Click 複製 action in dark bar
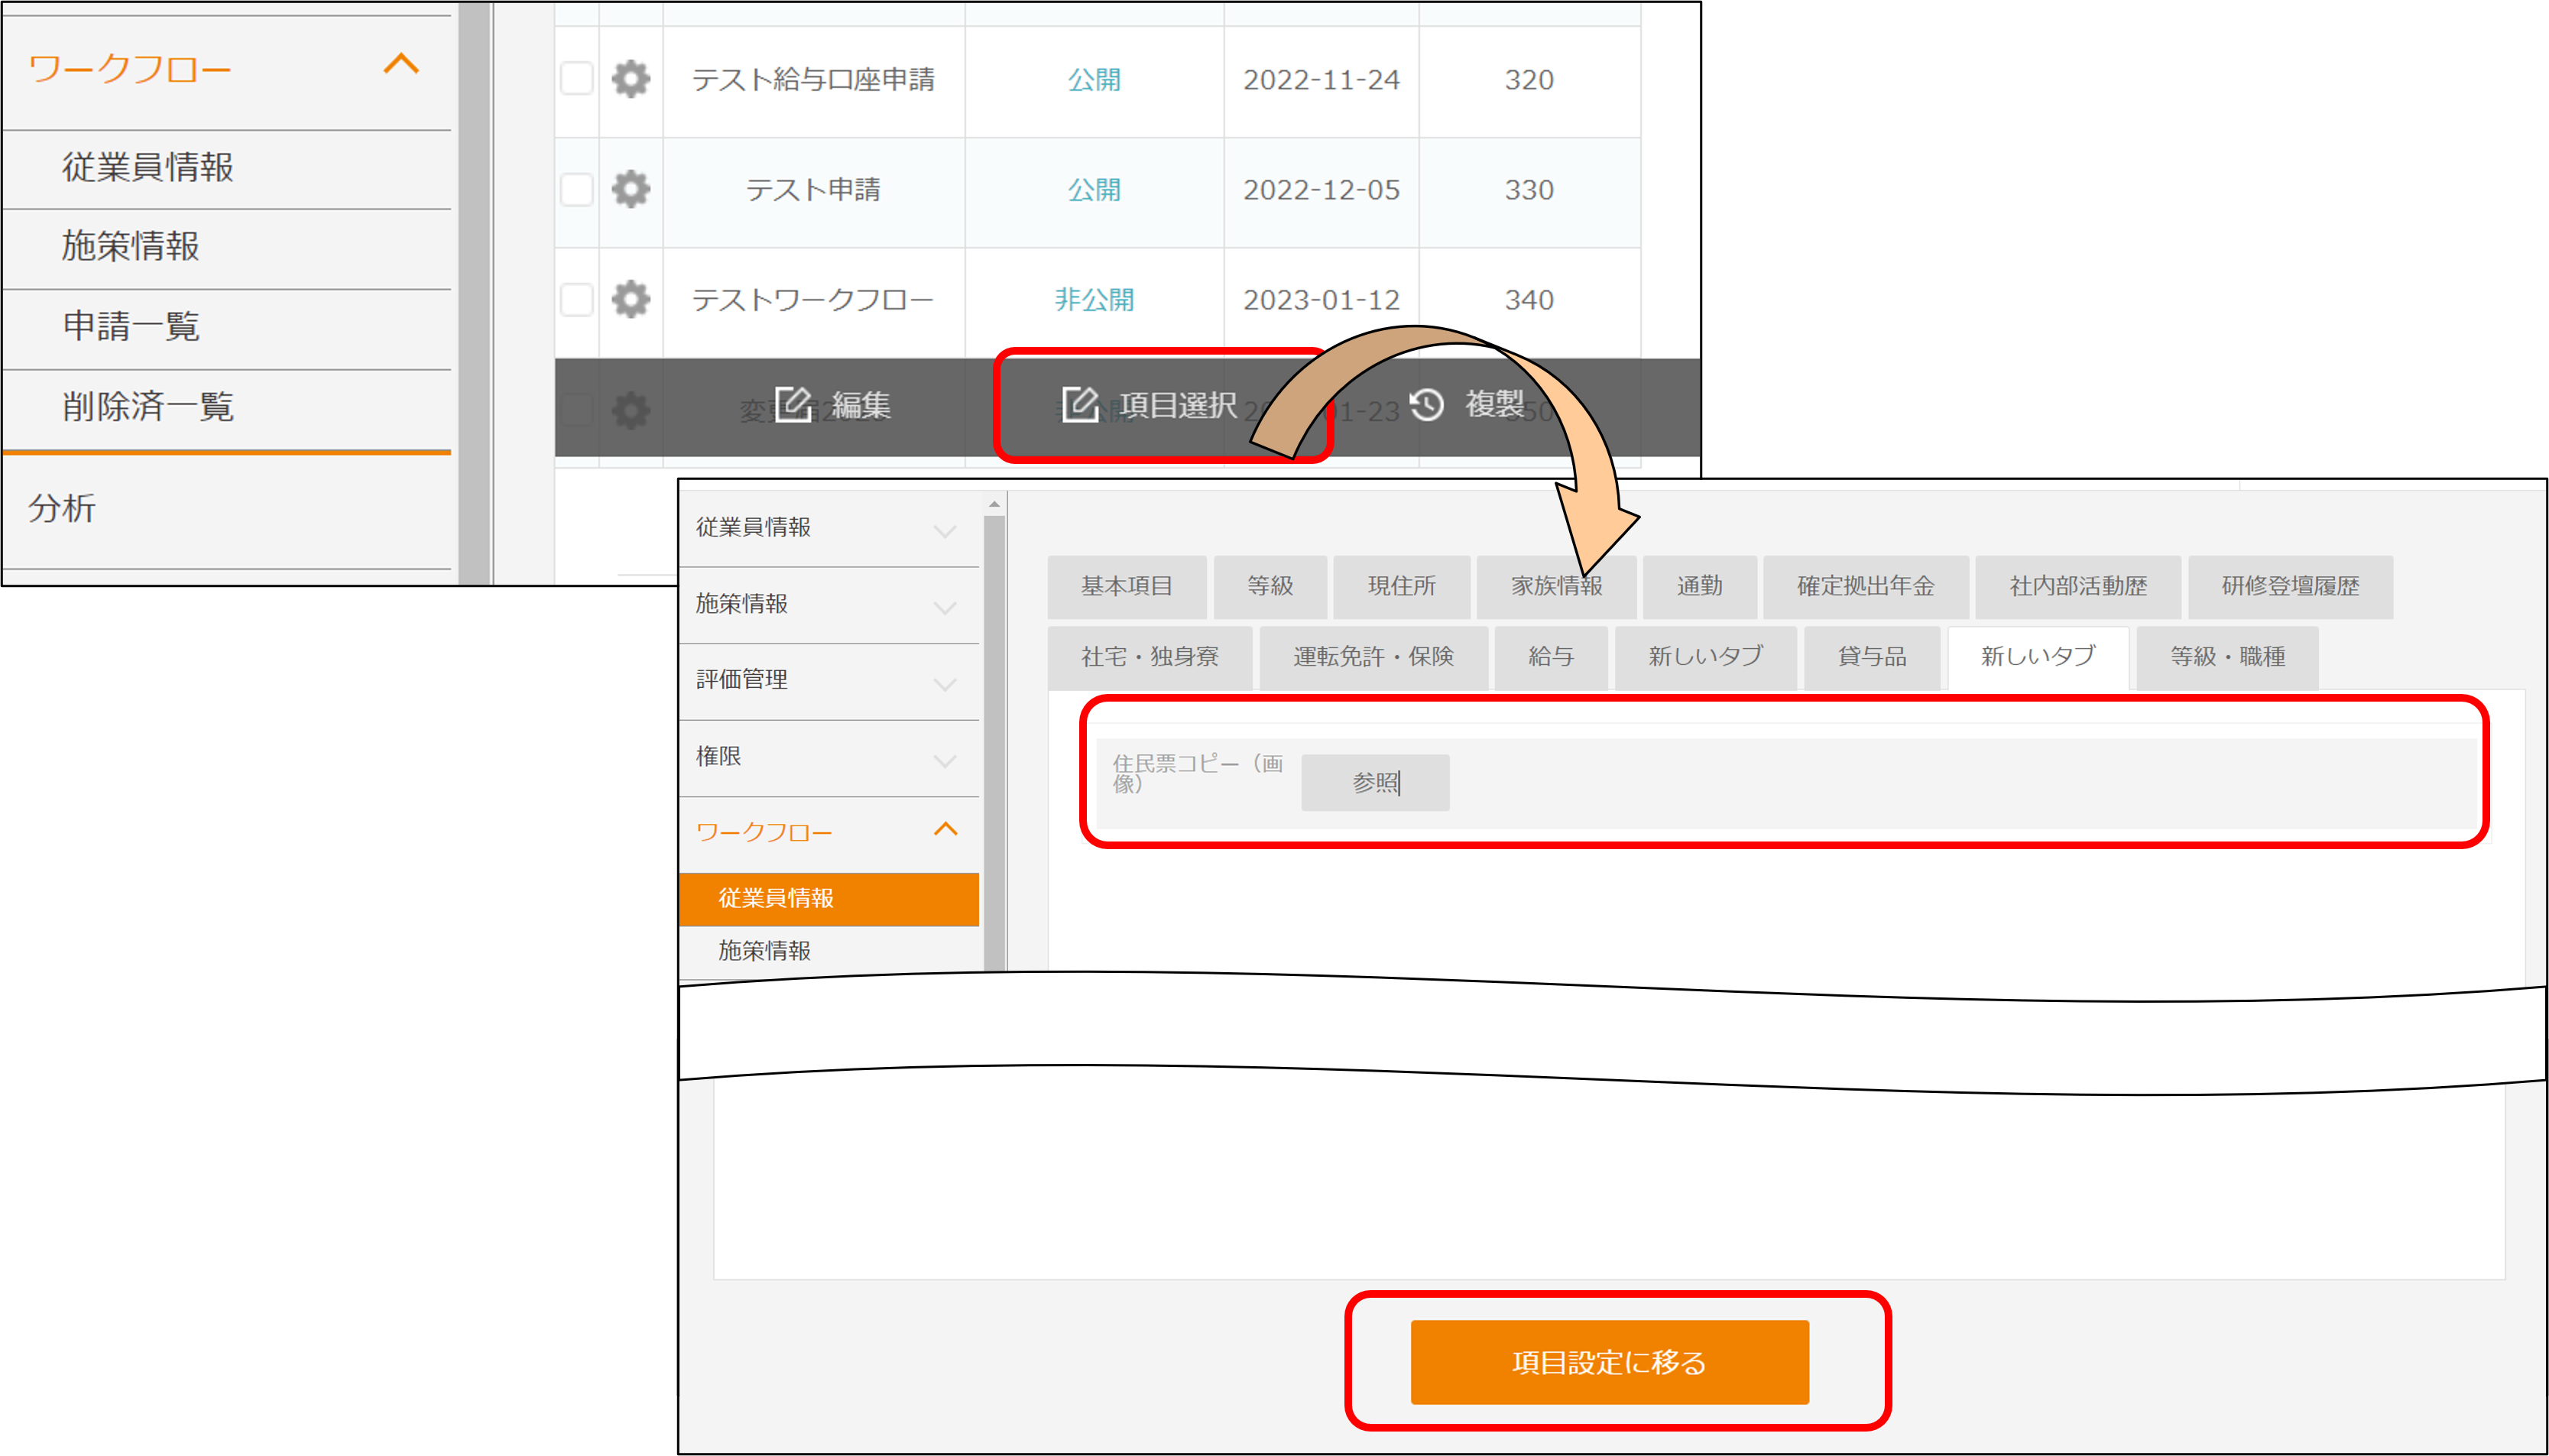 click(1468, 405)
